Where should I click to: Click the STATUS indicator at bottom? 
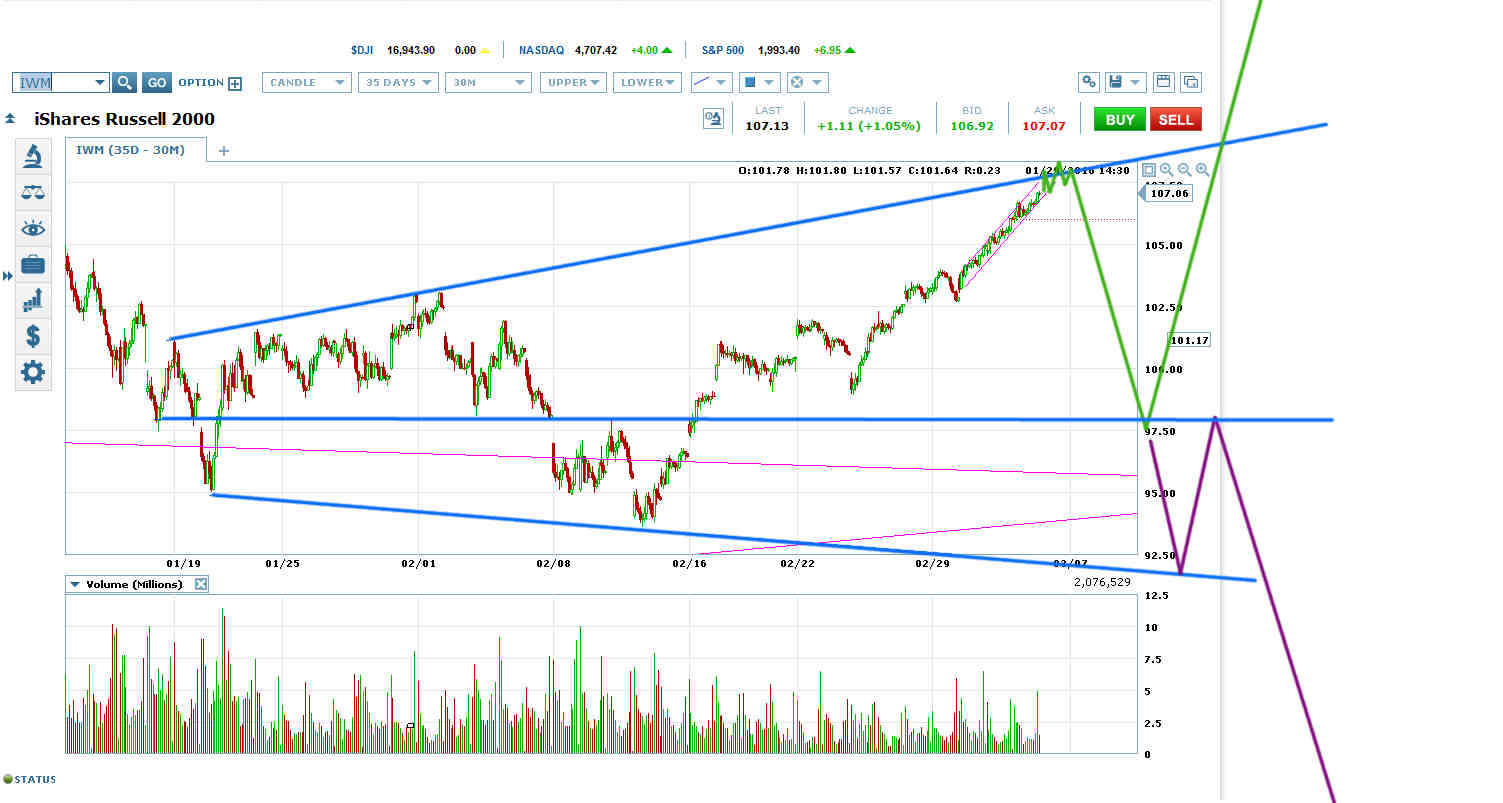tap(29, 779)
